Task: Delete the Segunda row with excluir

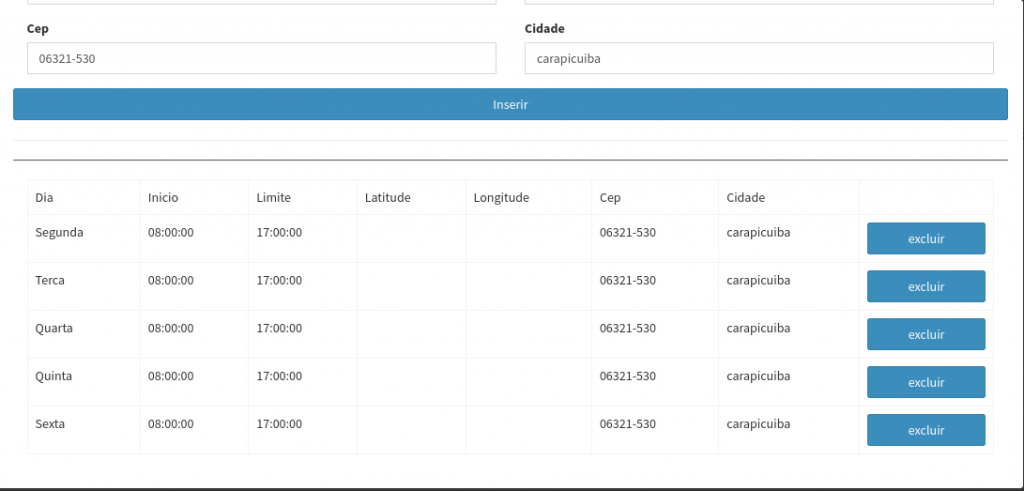Action: (925, 239)
